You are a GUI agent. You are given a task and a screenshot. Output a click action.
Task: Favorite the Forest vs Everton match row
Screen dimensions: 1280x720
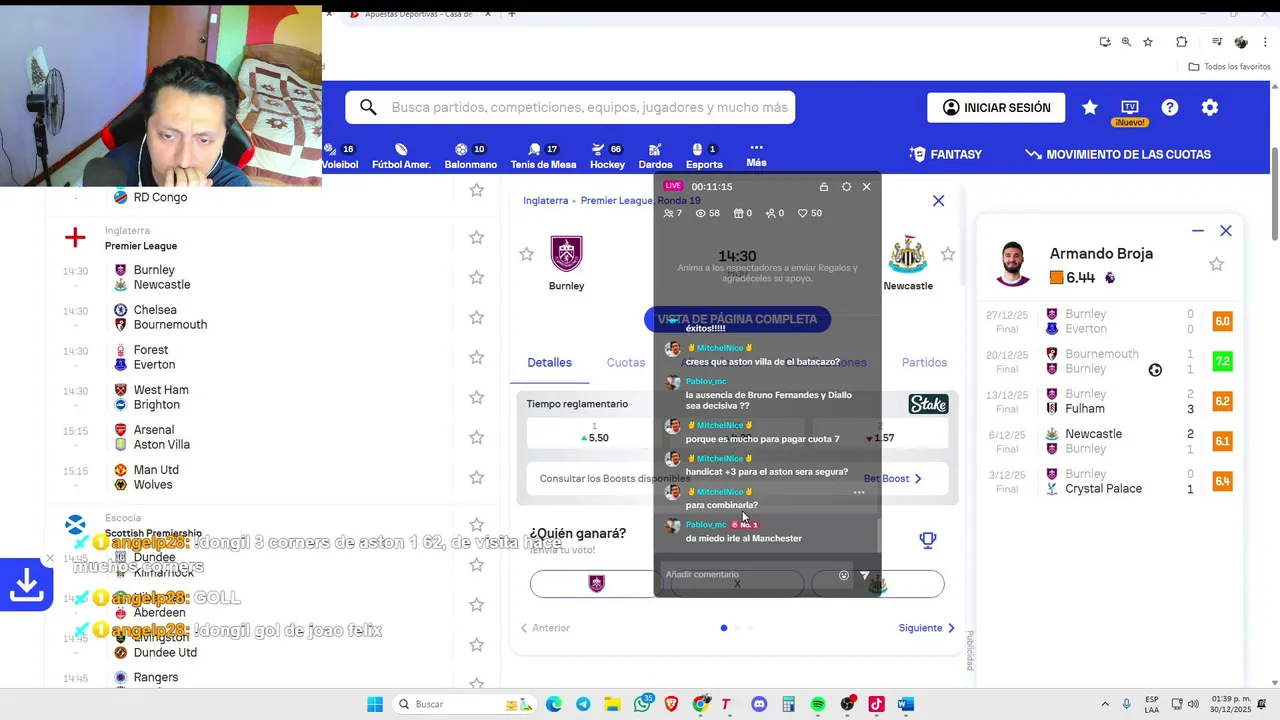point(477,357)
